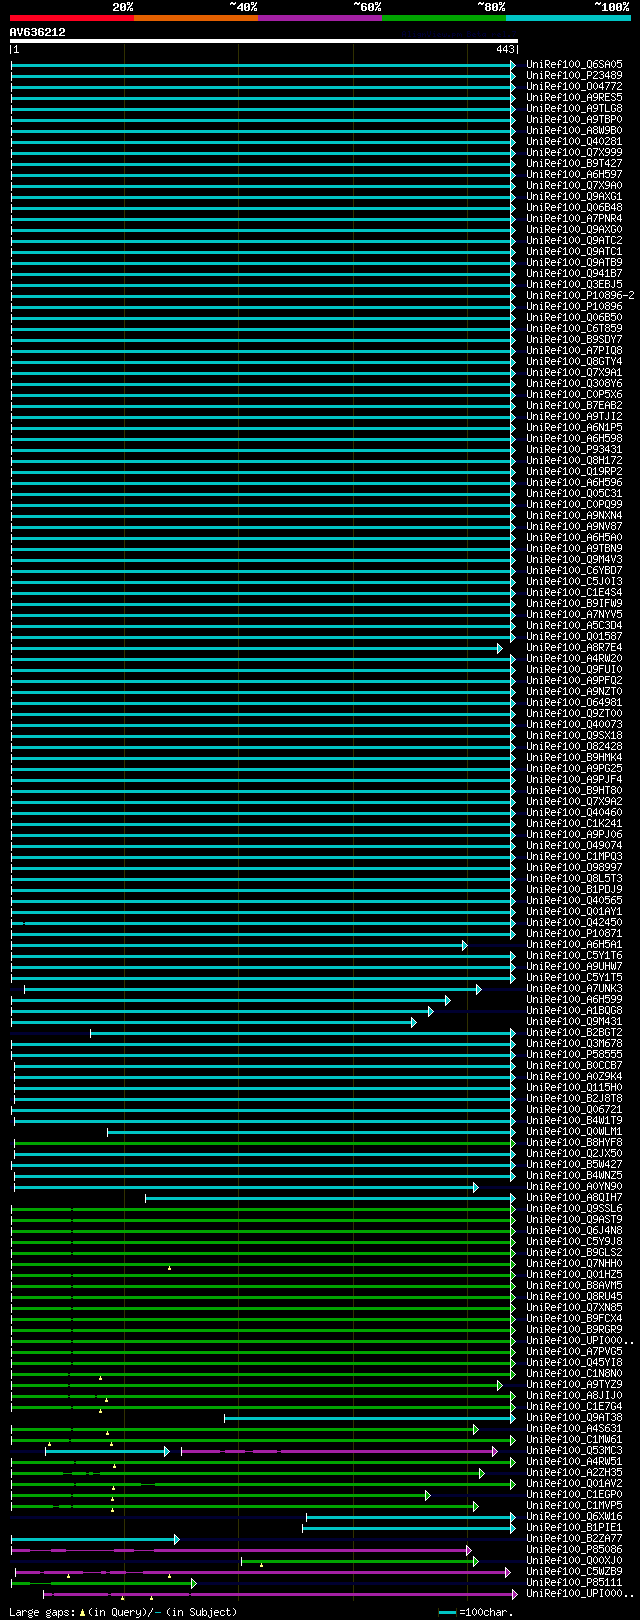Click the purple ~60% identity legend segment
Viewport: 640px width, 1620px height.
320,17
